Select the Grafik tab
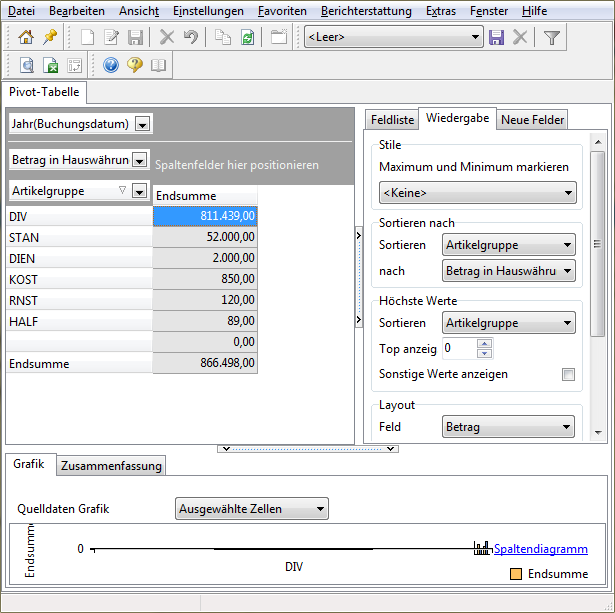The image size is (615, 613). click(29, 464)
